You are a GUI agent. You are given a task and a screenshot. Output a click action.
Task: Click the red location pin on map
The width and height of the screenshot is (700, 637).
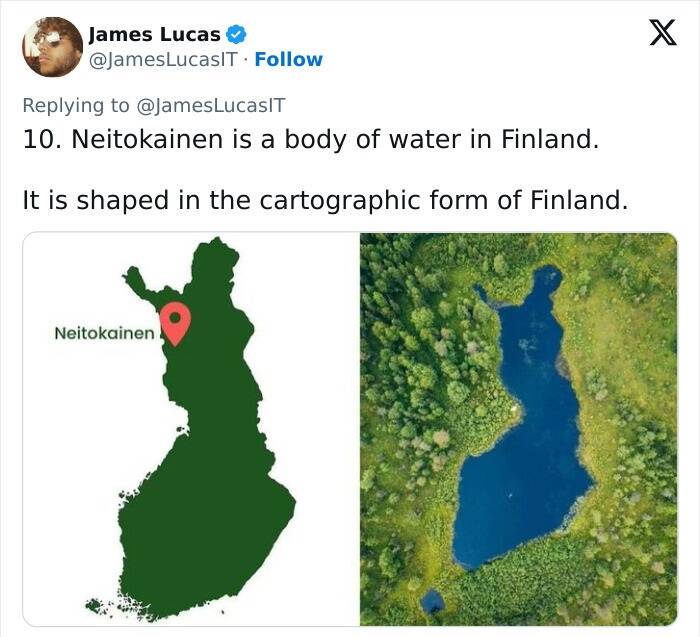tap(175, 321)
